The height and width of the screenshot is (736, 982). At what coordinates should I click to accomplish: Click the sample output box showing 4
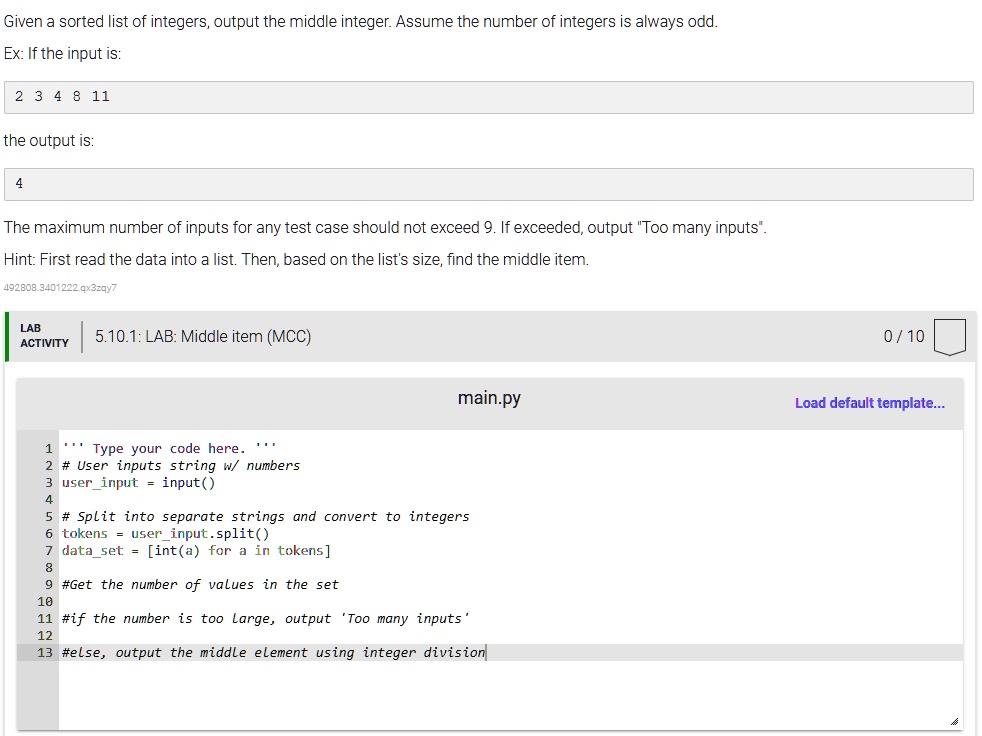tap(488, 184)
